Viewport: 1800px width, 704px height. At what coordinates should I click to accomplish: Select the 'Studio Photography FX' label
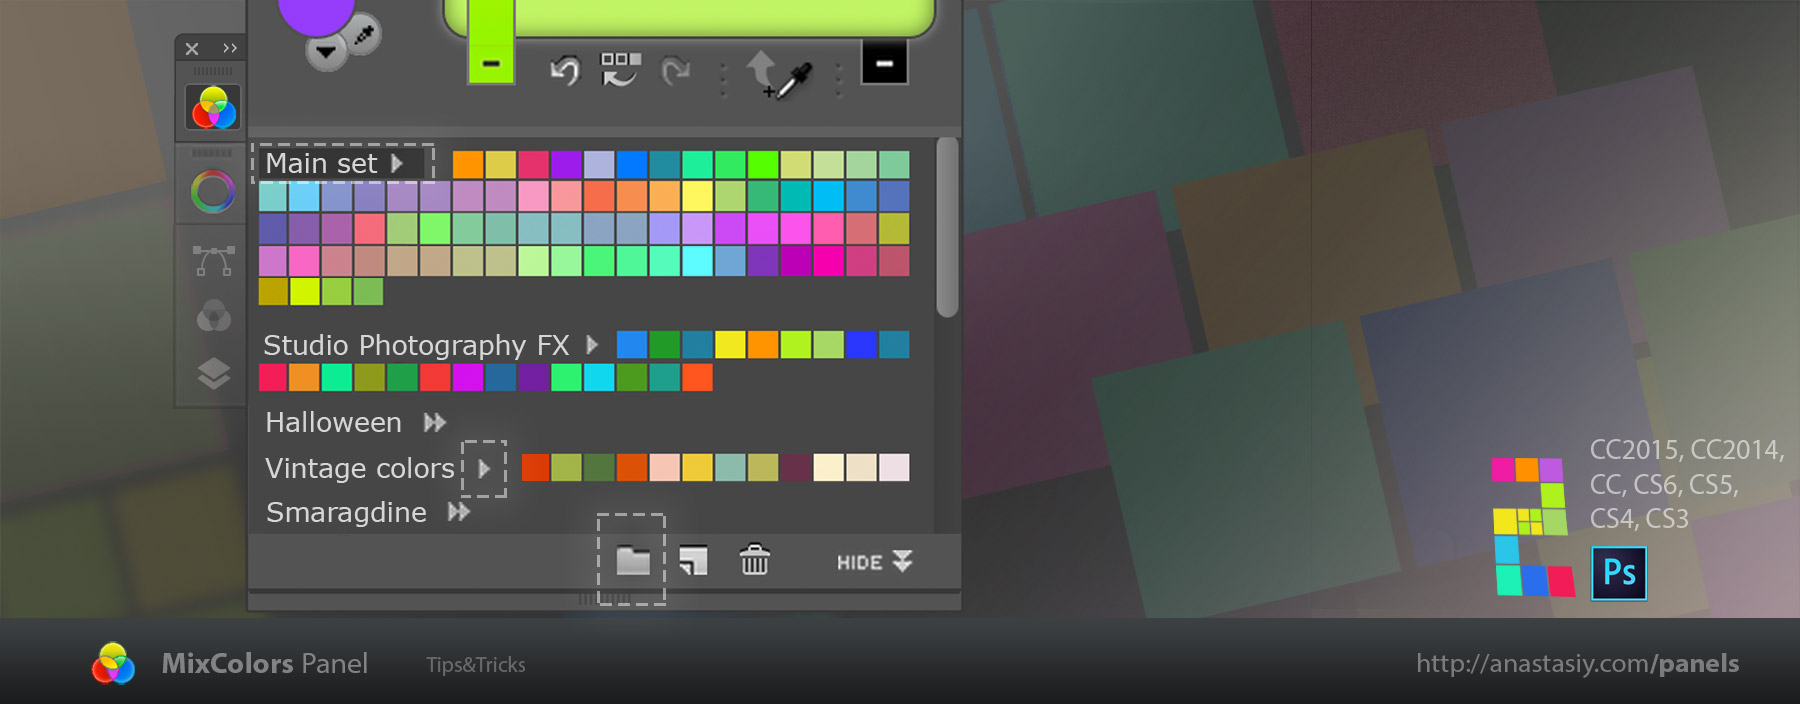(416, 346)
